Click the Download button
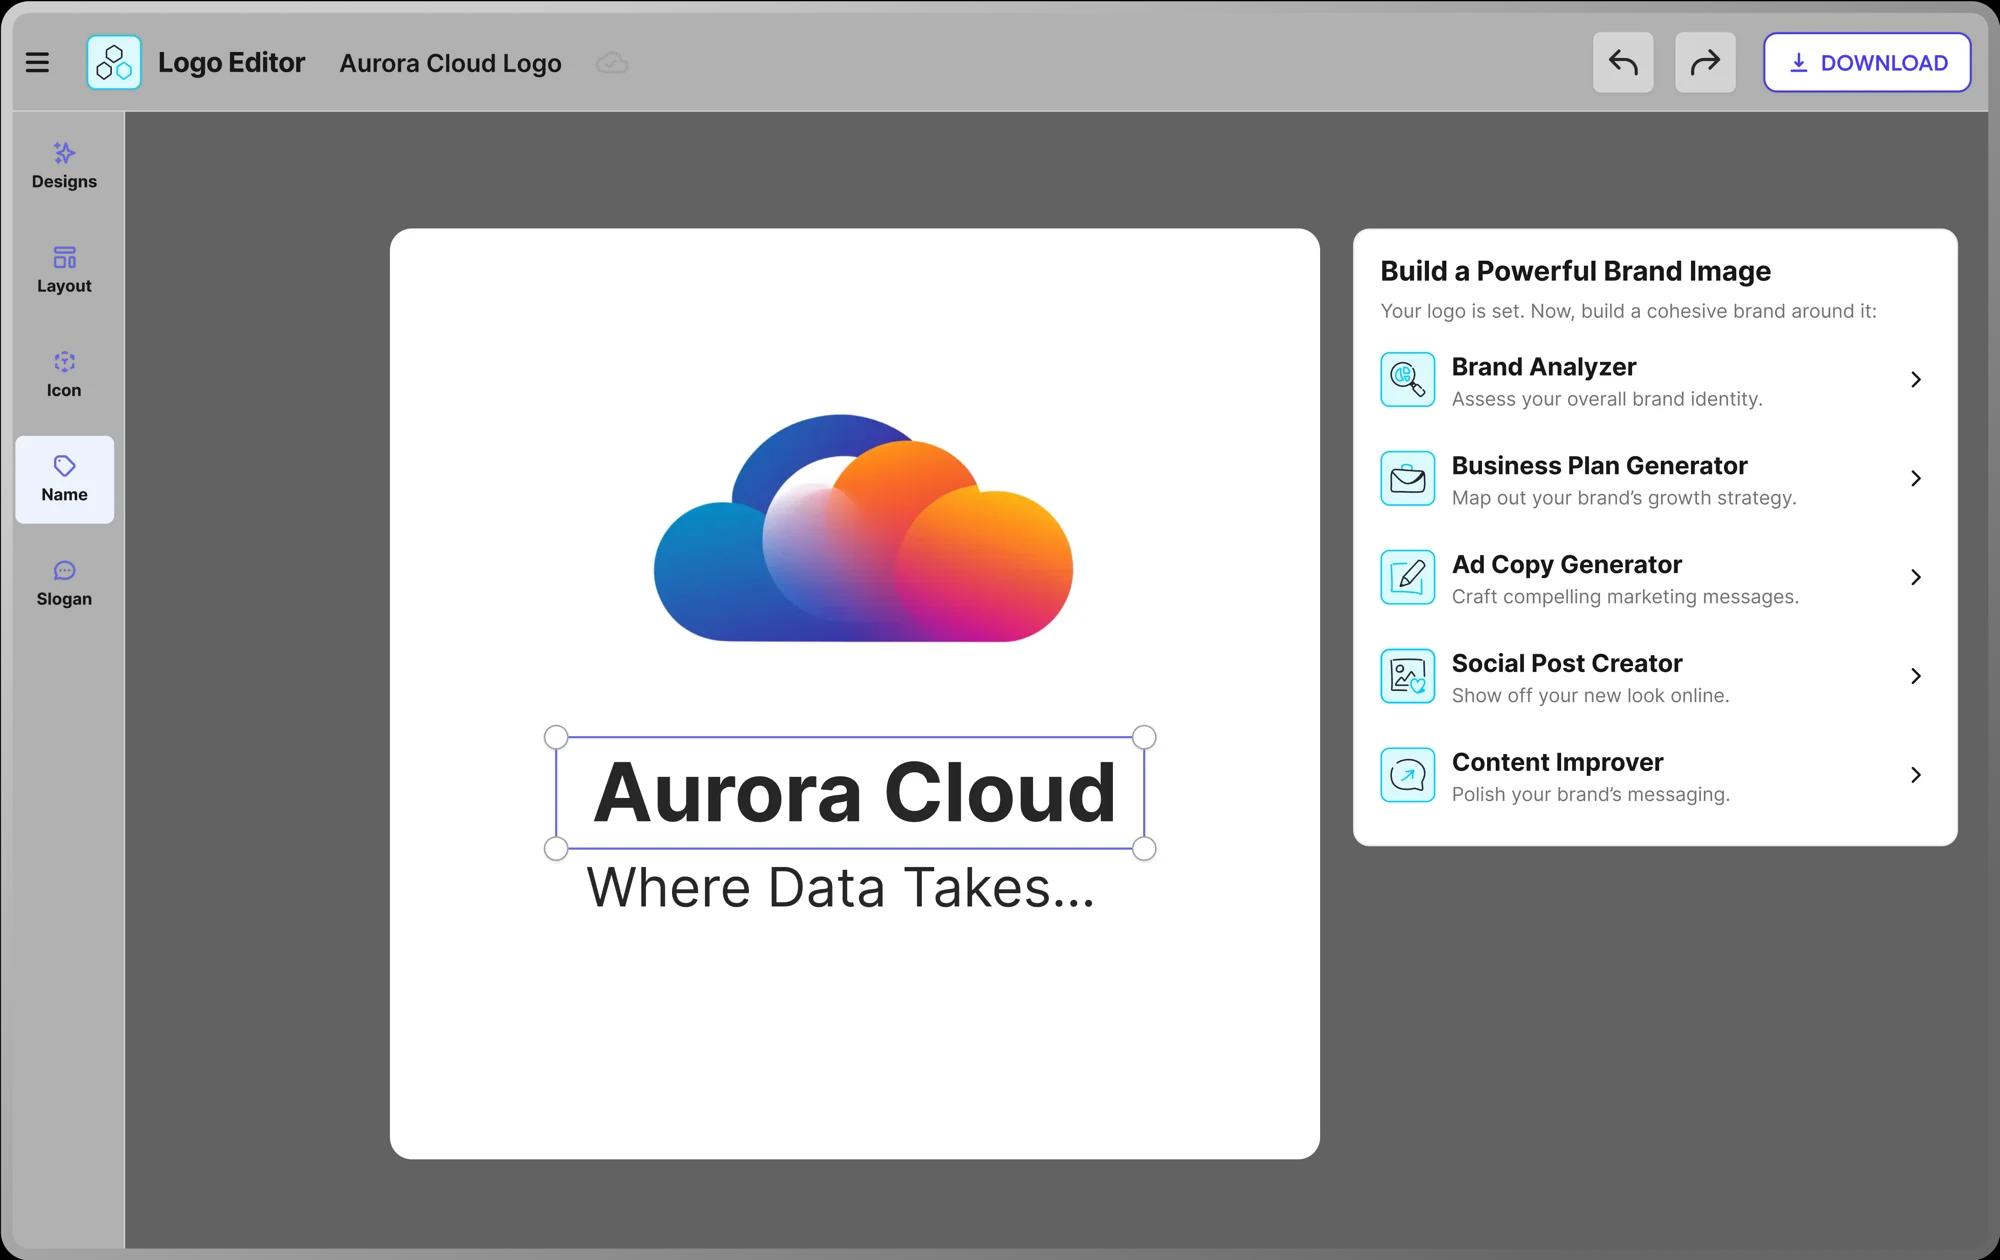 tap(1866, 63)
